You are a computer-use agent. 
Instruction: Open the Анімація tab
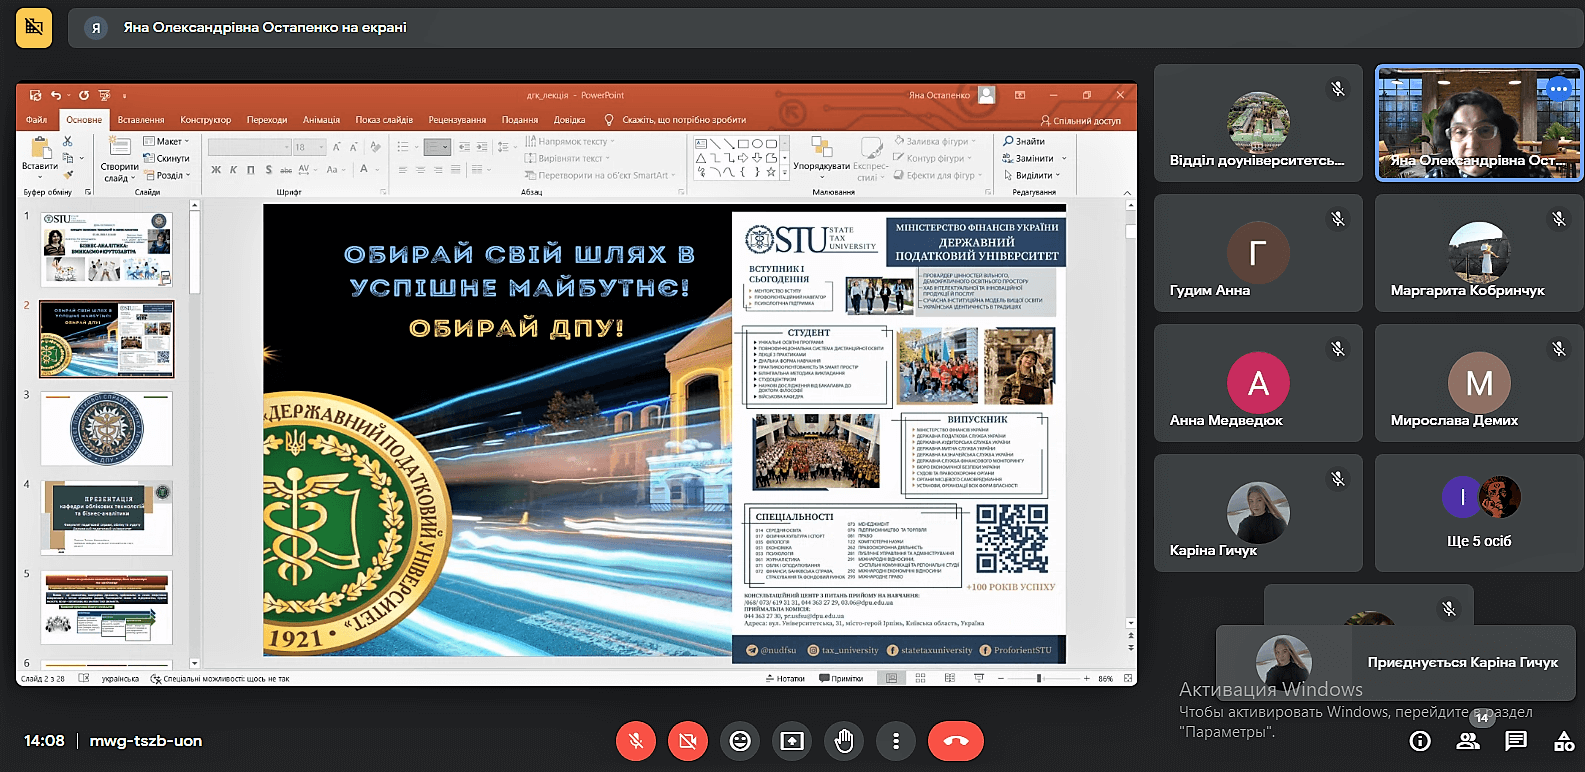pyautogui.click(x=322, y=120)
